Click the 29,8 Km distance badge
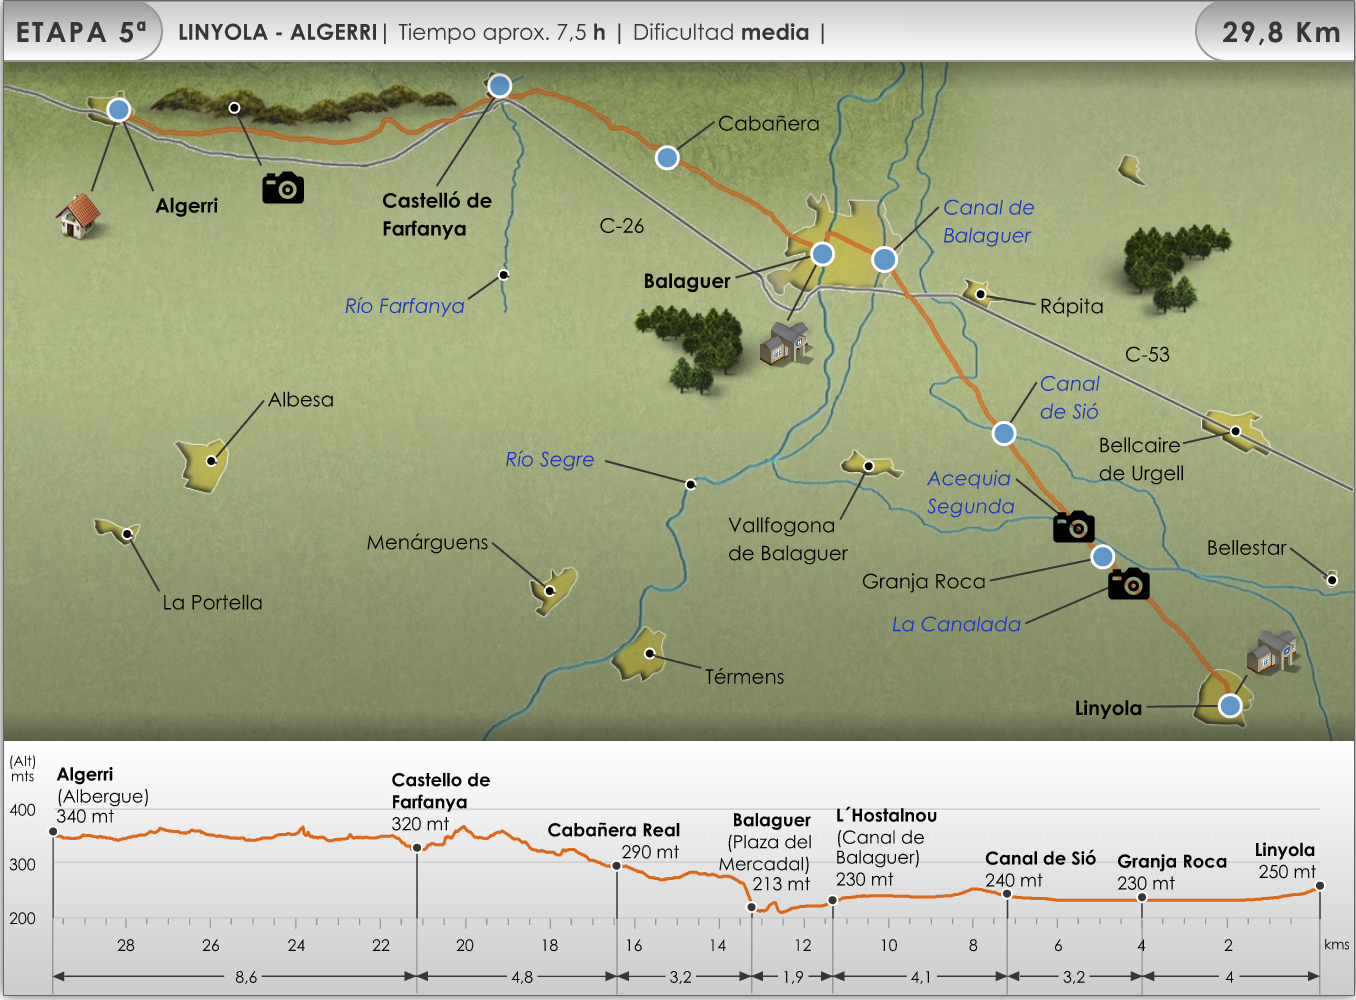 point(1279,32)
